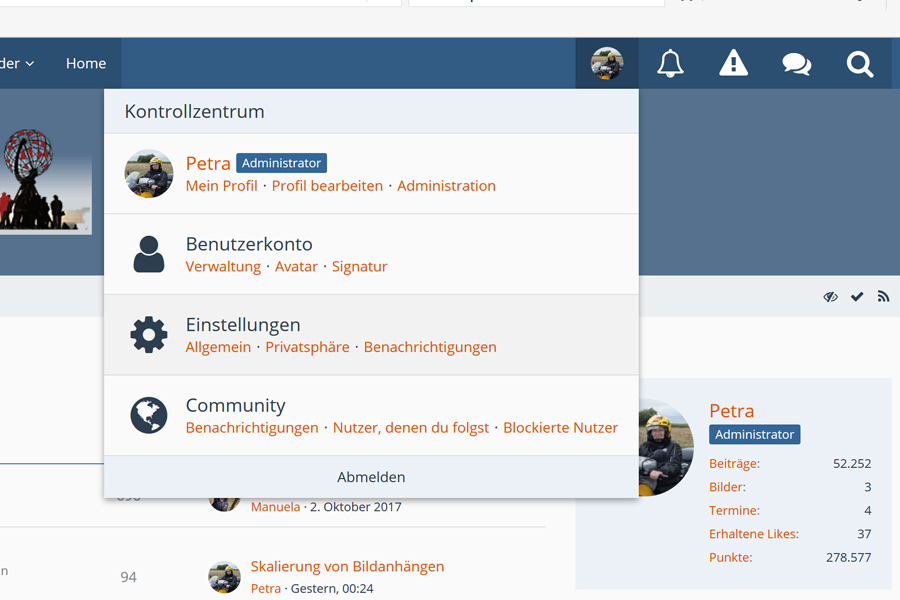900x600 pixels.
Task: Open Profil bearbeiten link
Action: pos(327,186)
